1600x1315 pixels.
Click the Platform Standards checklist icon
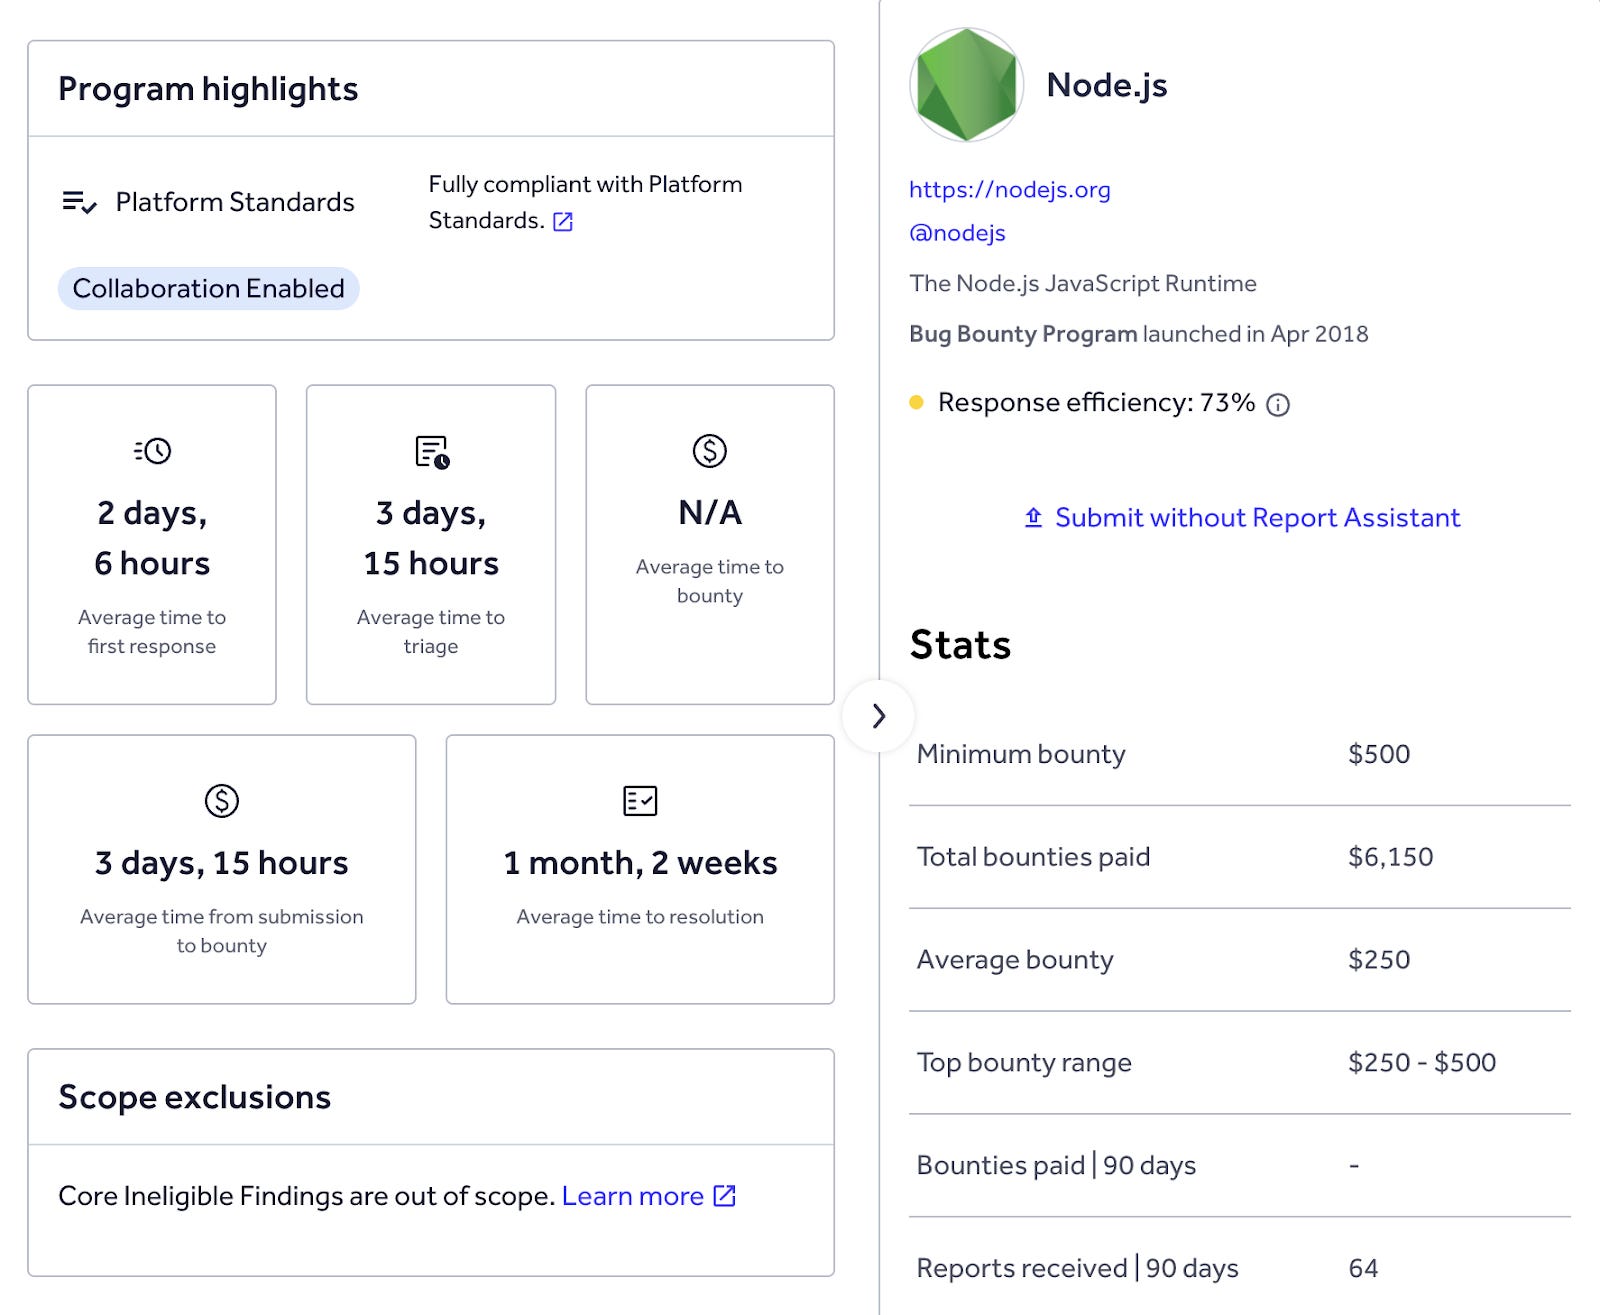pyautogui.click(x=79, y=202)
